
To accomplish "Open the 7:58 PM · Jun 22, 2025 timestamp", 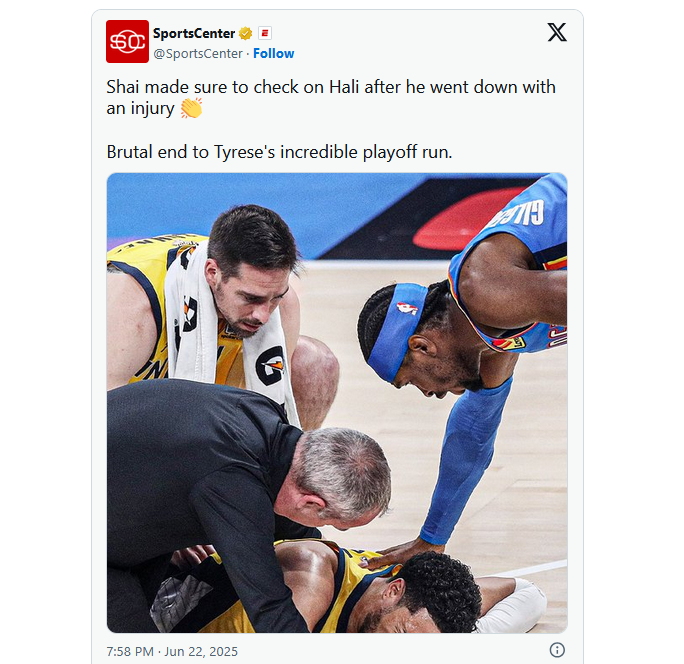I will click(x=172, y=651).
